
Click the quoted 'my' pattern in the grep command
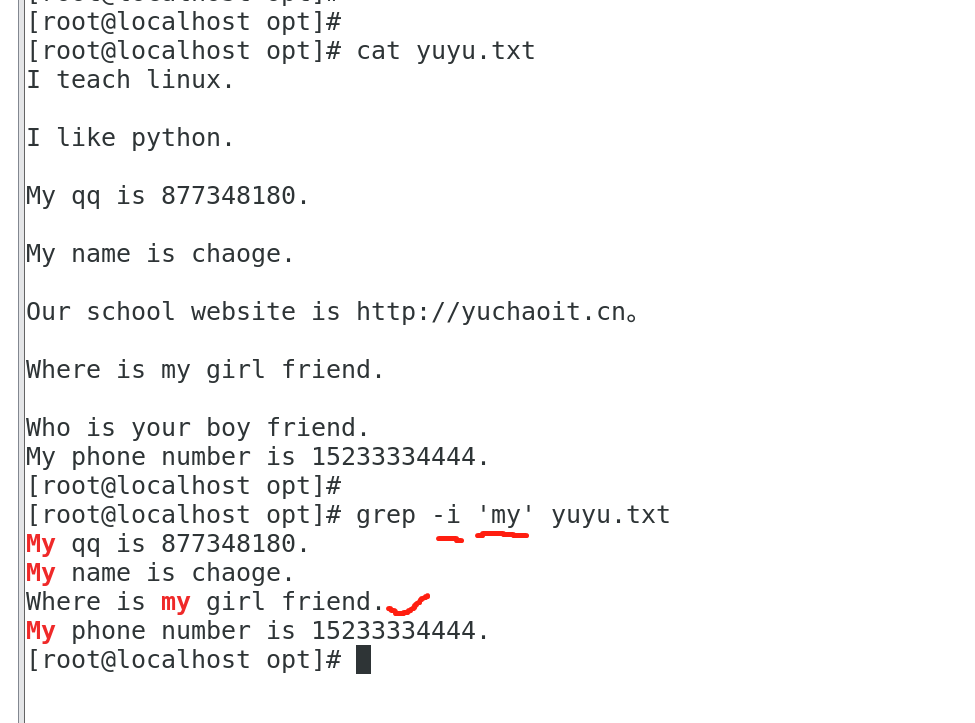[506, 515]
